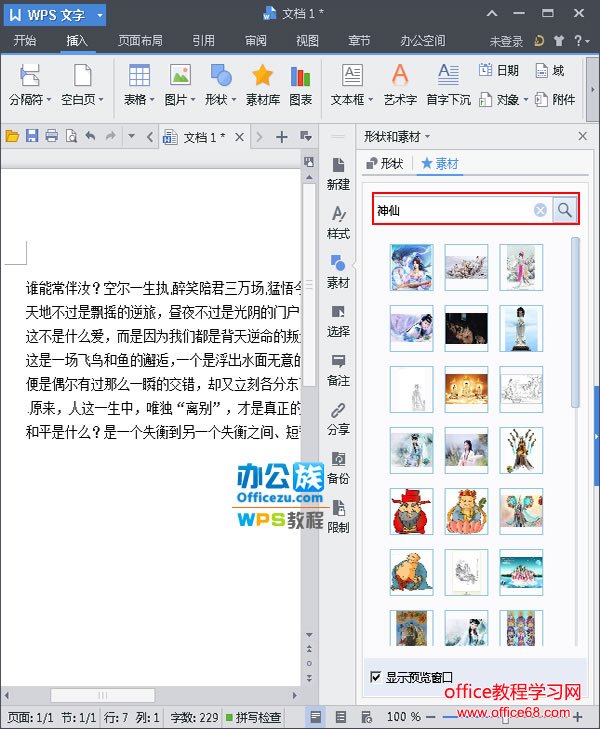Switch to the 形状 tab in side panel
The image size is (600, 729).
(x=385, y=164)
